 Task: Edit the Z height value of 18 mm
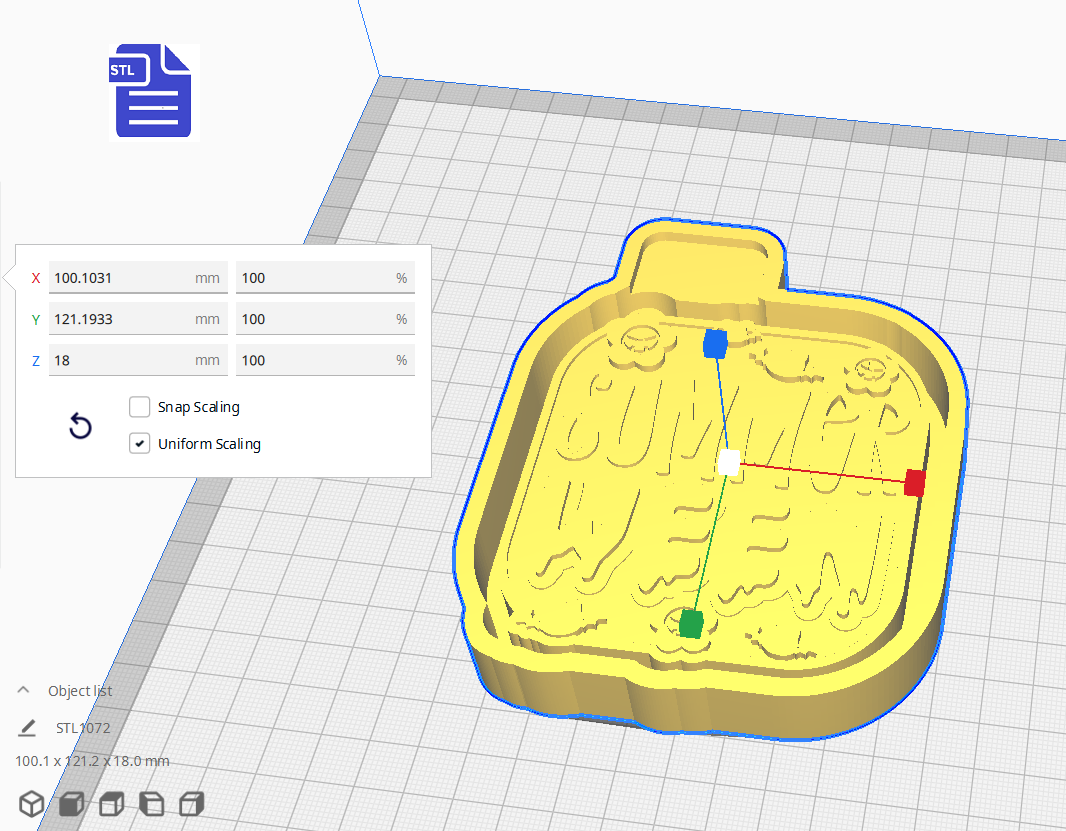pyautogui.click(x=137, y=359)
